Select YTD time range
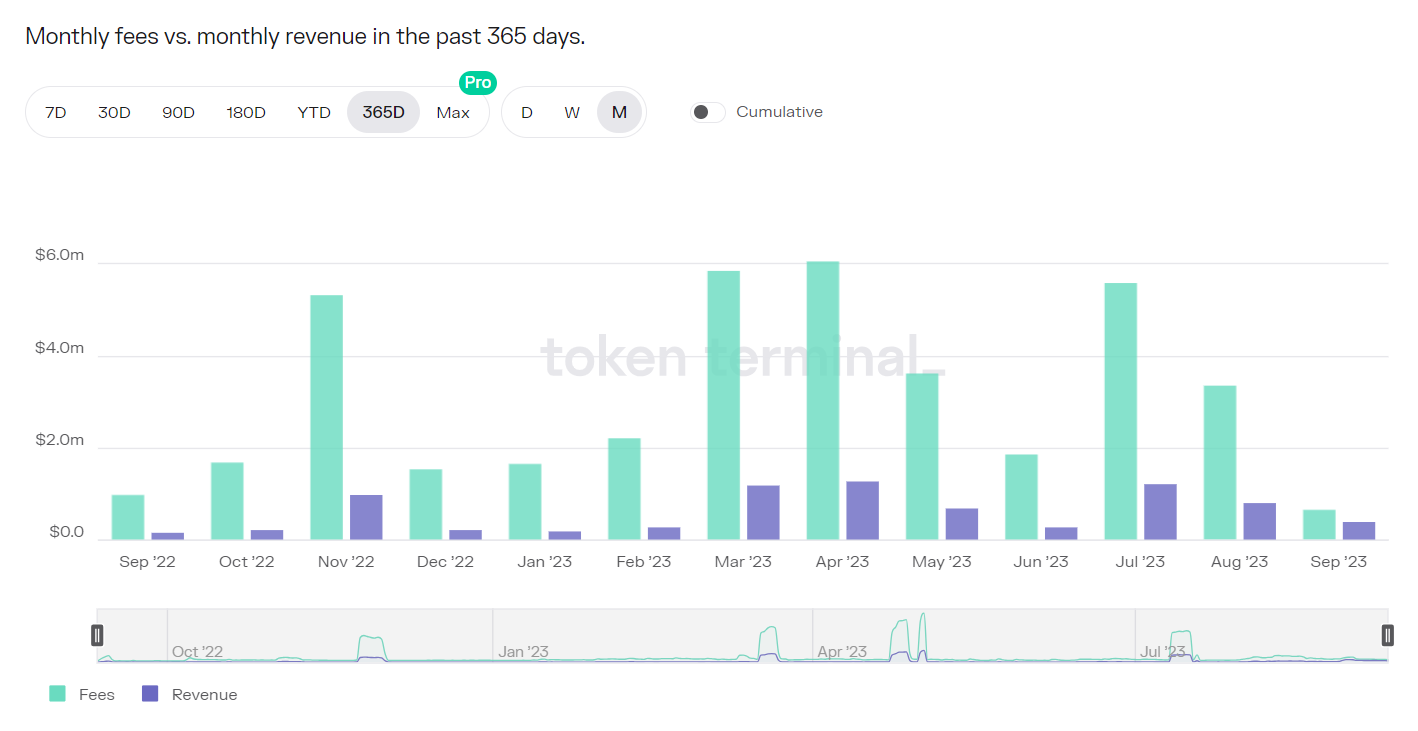 314,112
